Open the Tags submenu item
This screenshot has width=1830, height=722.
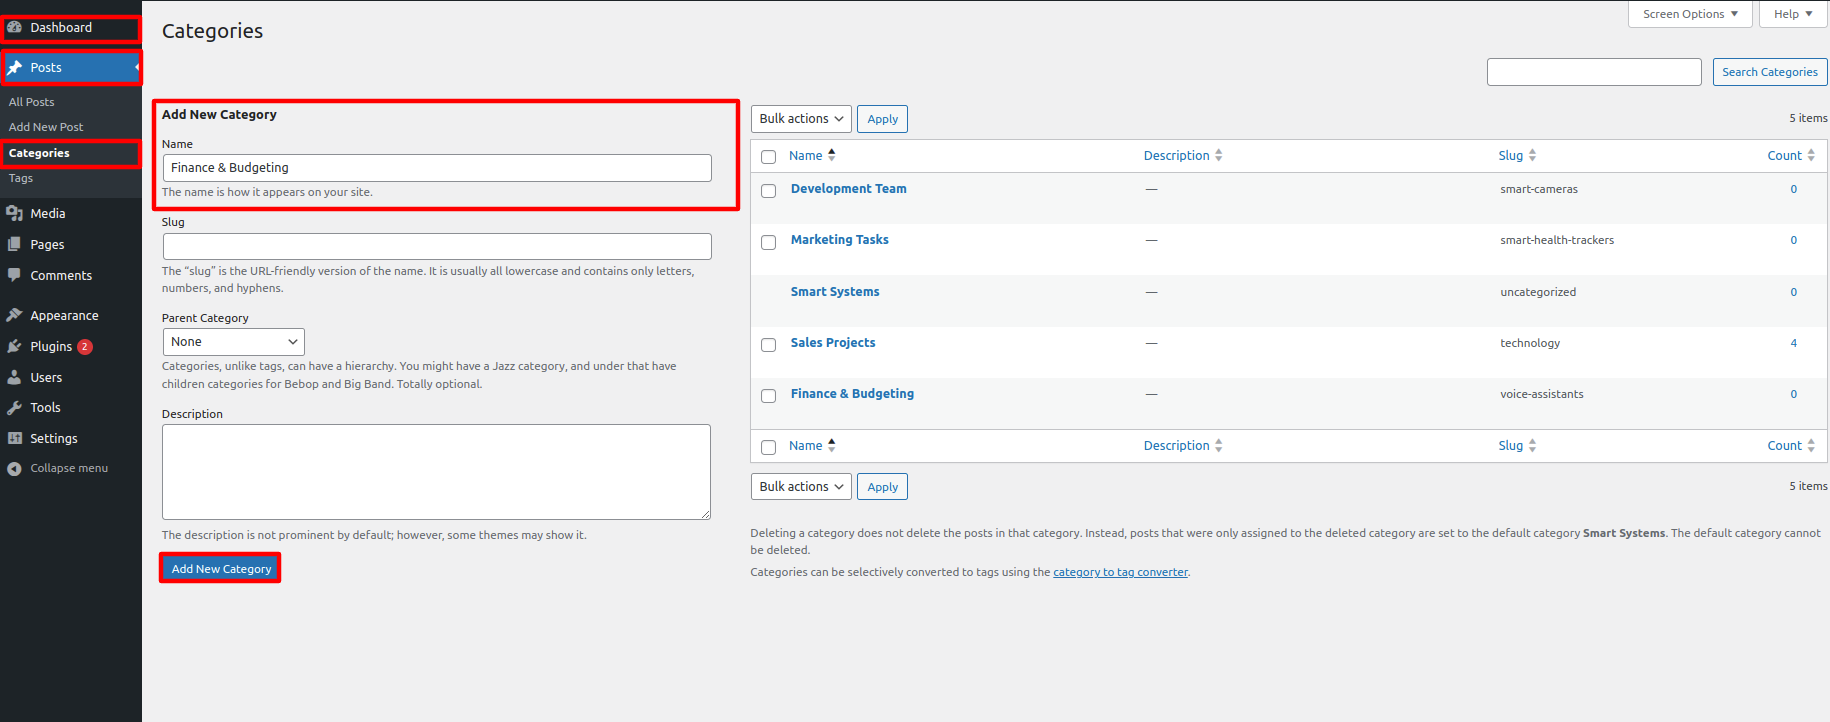click(x=21, y=178)
